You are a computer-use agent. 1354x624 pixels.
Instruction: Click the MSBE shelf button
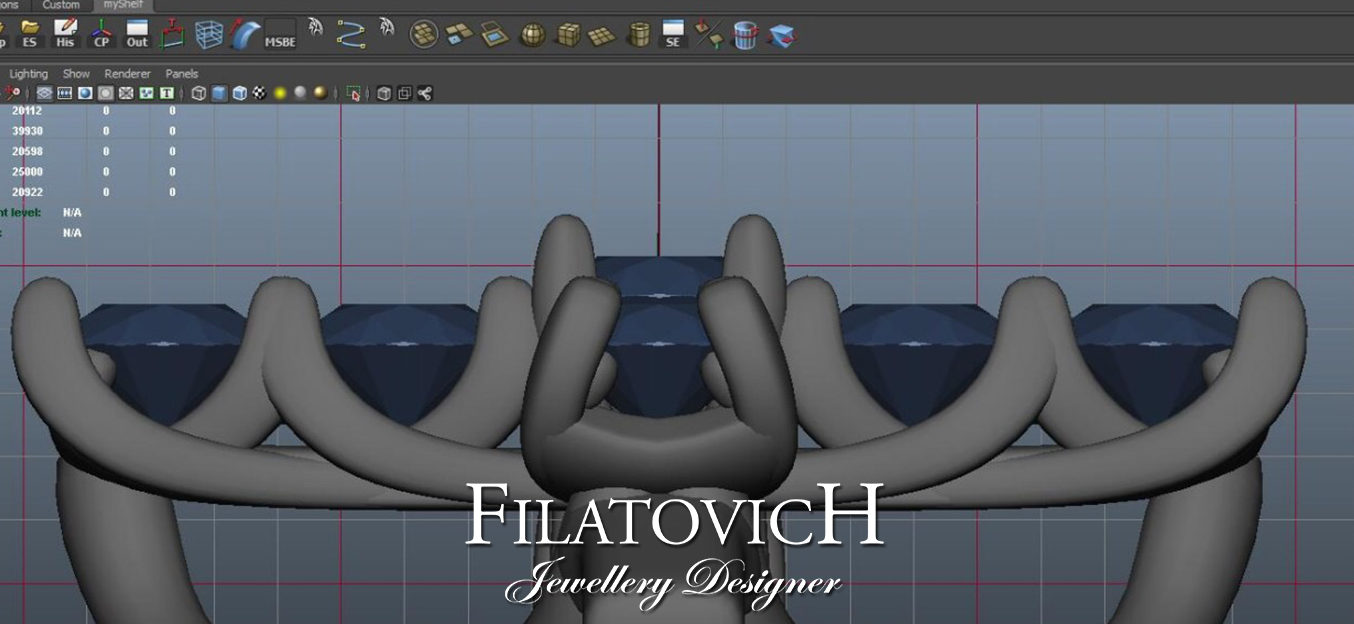[280, 34]
